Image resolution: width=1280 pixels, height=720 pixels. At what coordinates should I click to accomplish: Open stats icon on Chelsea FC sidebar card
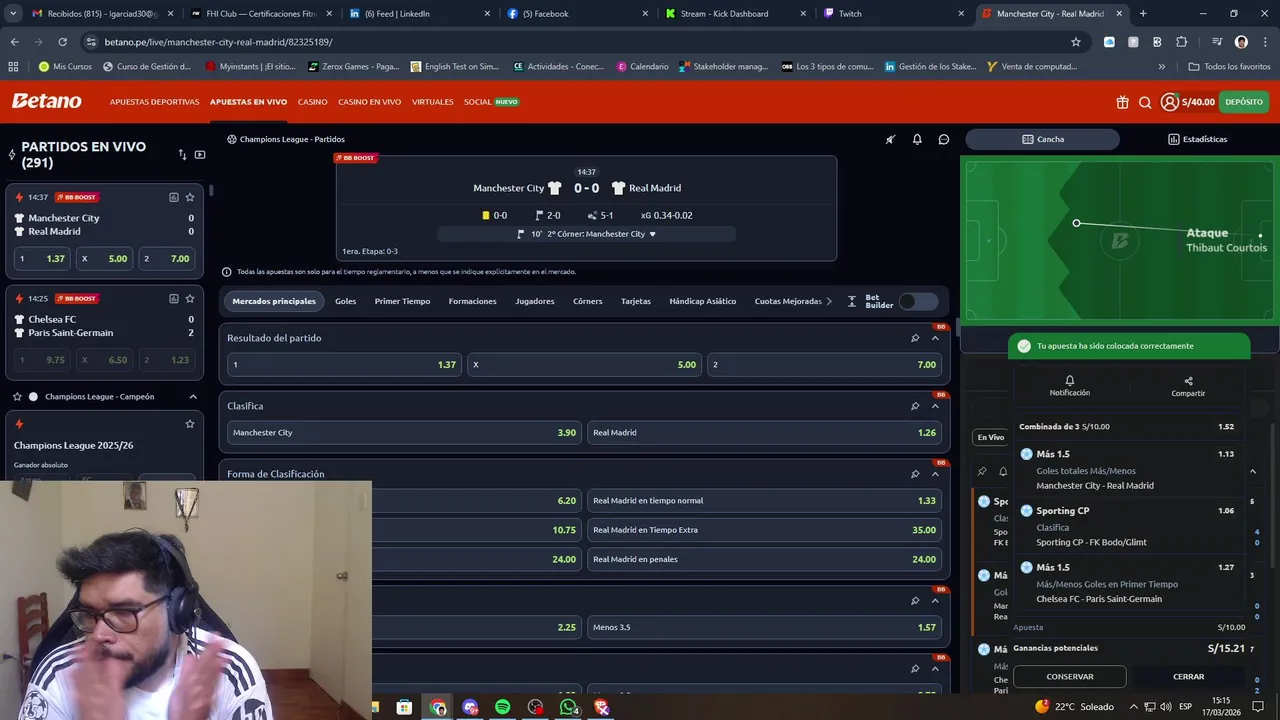174,298
